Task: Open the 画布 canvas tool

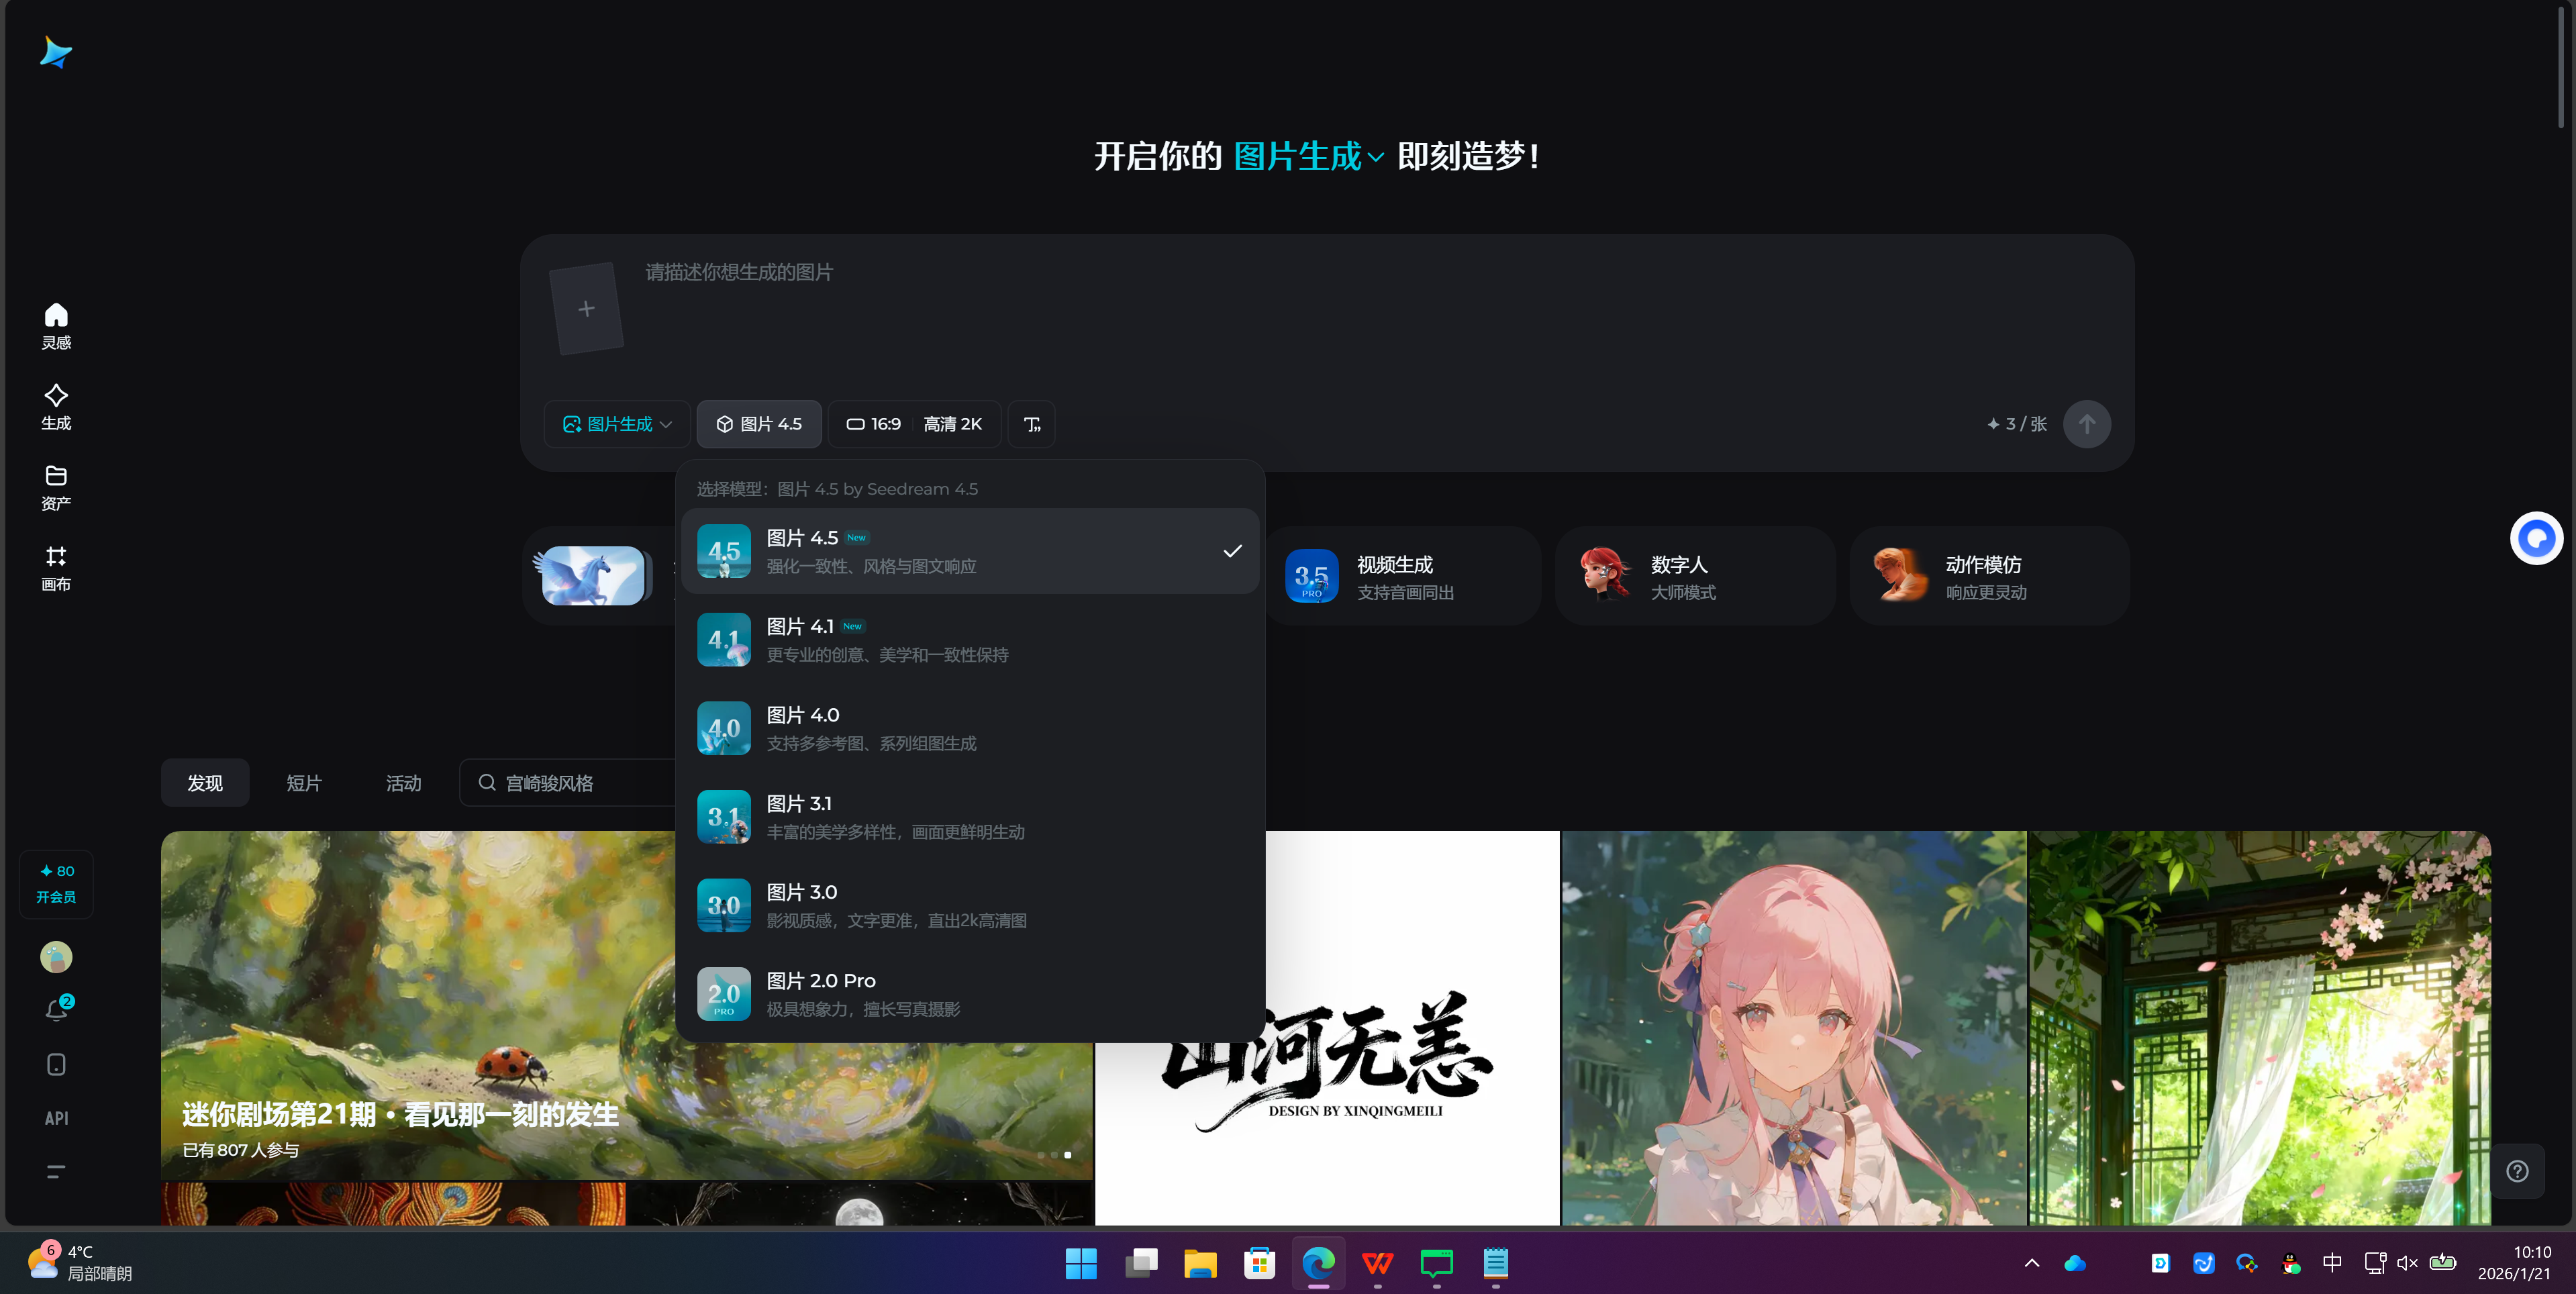Action: tap(55, 568)
